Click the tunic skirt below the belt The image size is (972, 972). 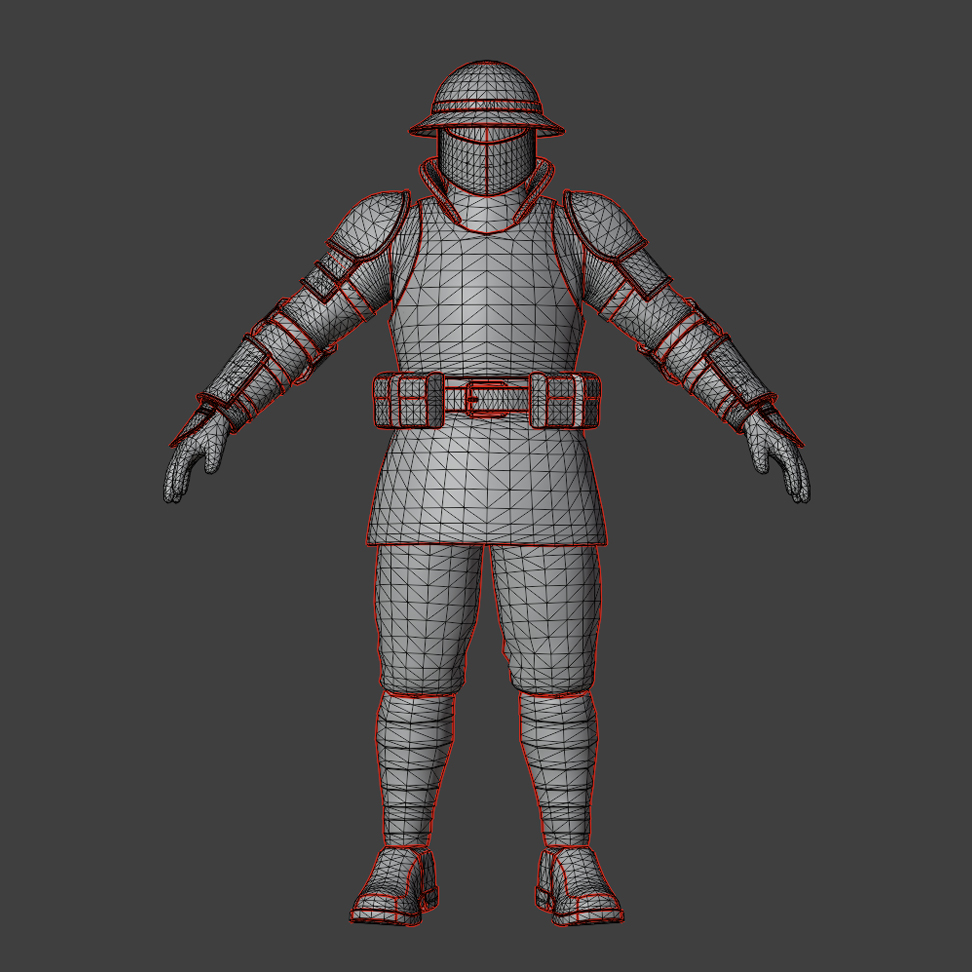(487, 480)
